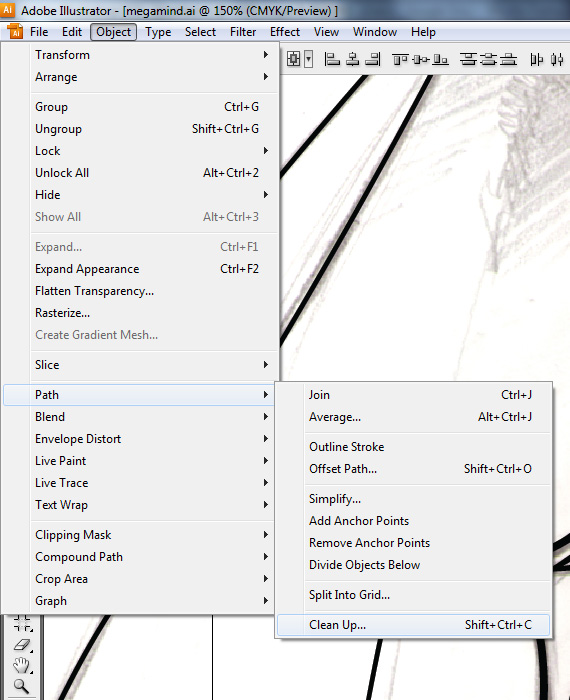Viewport: 570px width, 700px height.
Task: Select the Crop Area tool in toolbox
Action: (x=22, y=623)
